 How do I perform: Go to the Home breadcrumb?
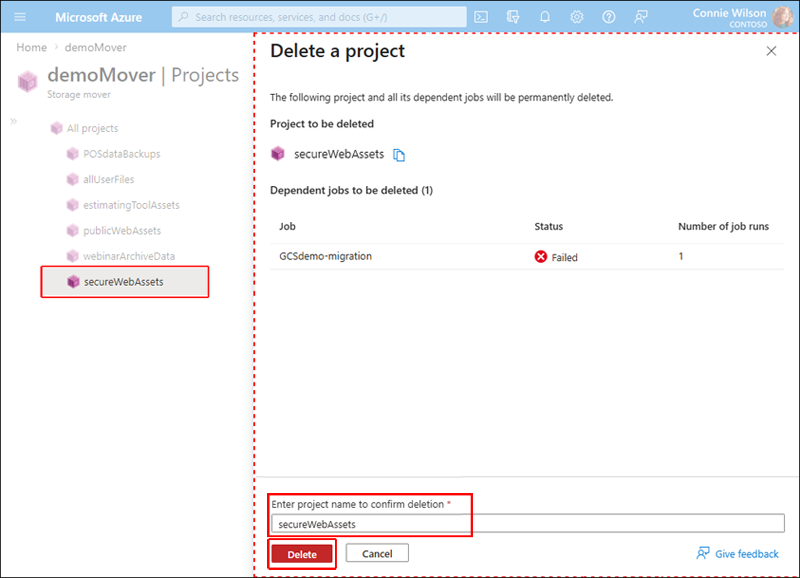coord(31,47)
